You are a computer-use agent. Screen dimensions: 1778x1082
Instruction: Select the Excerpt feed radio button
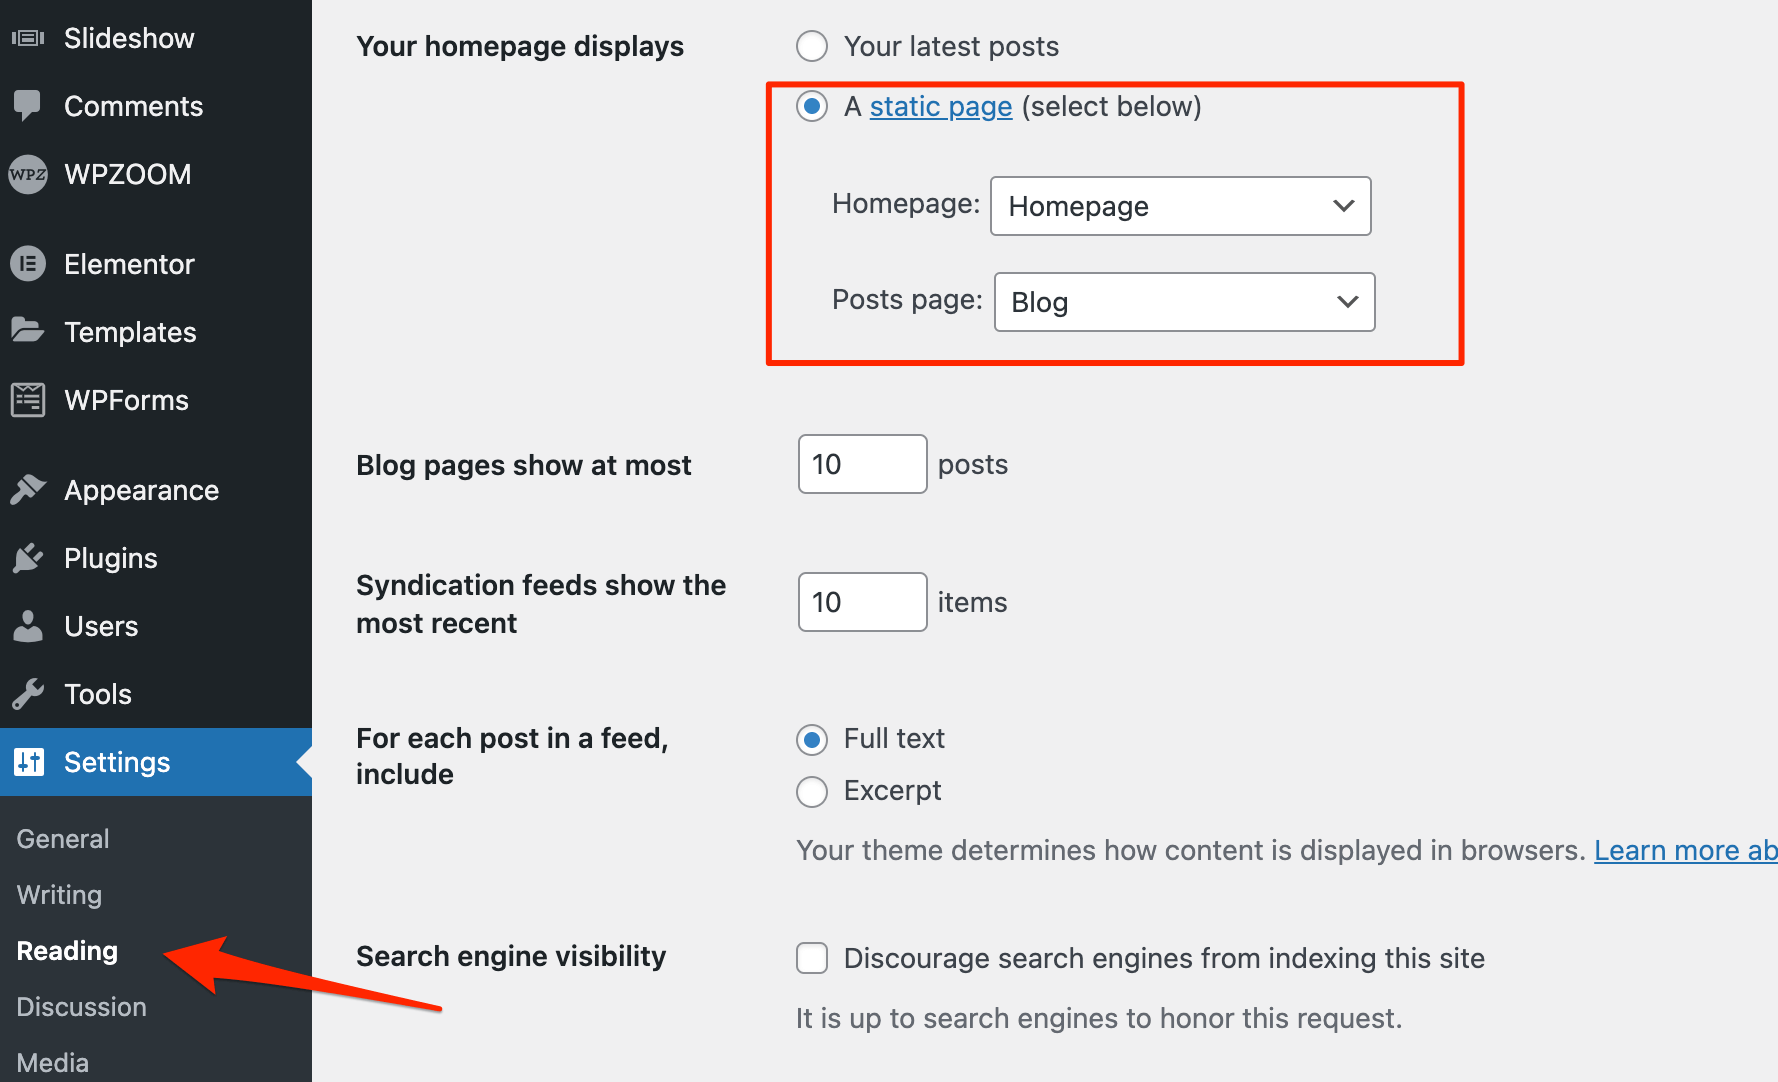click(x=812, y=791)
